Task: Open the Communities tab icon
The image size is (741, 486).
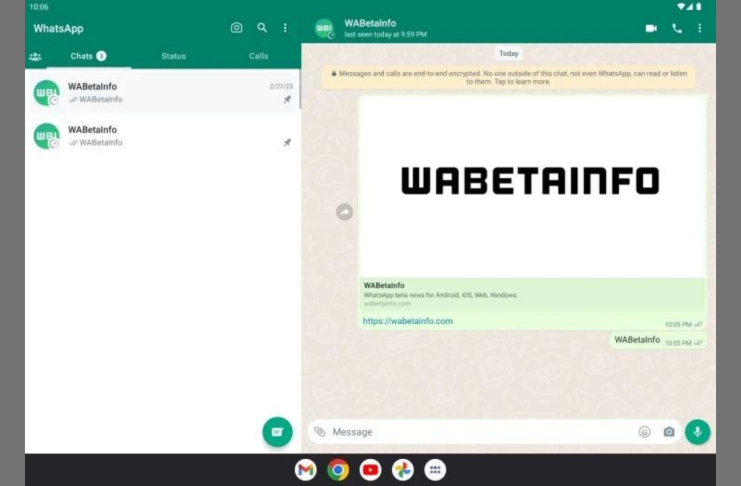Action: (x=35, y=57)
